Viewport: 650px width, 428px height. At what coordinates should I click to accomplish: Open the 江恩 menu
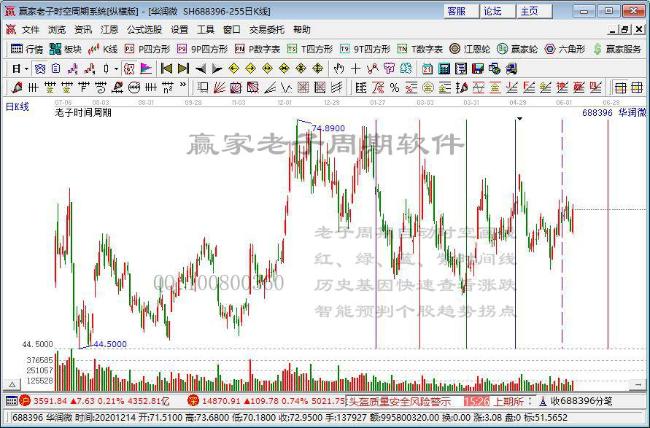pos(109,30)
